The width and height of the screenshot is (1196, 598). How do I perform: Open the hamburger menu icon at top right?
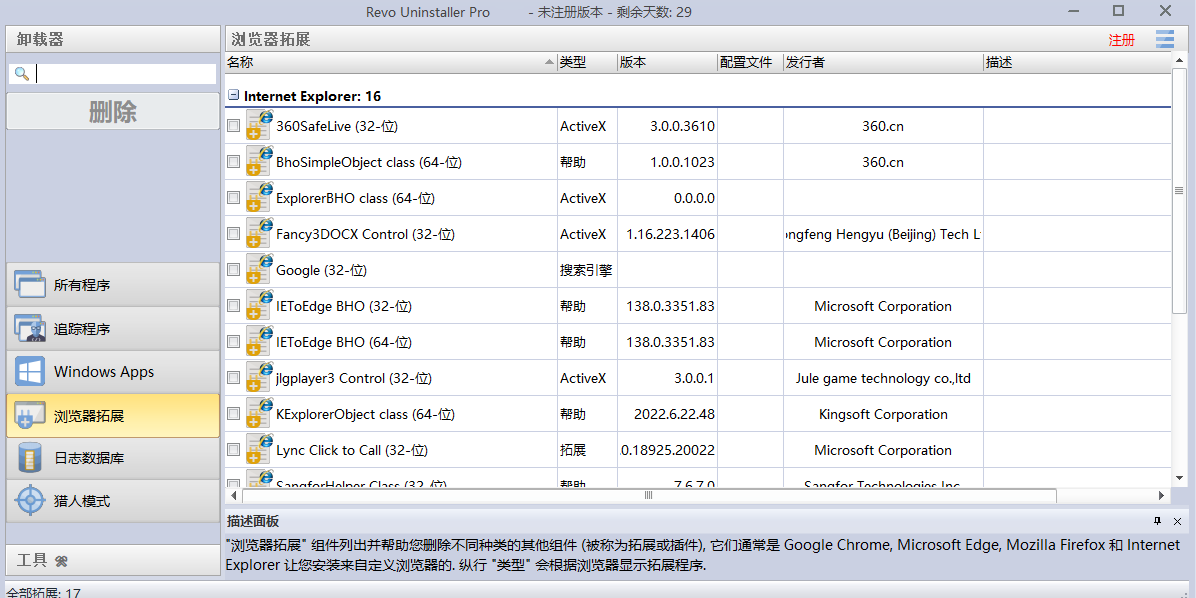(x=1164, y=40)
